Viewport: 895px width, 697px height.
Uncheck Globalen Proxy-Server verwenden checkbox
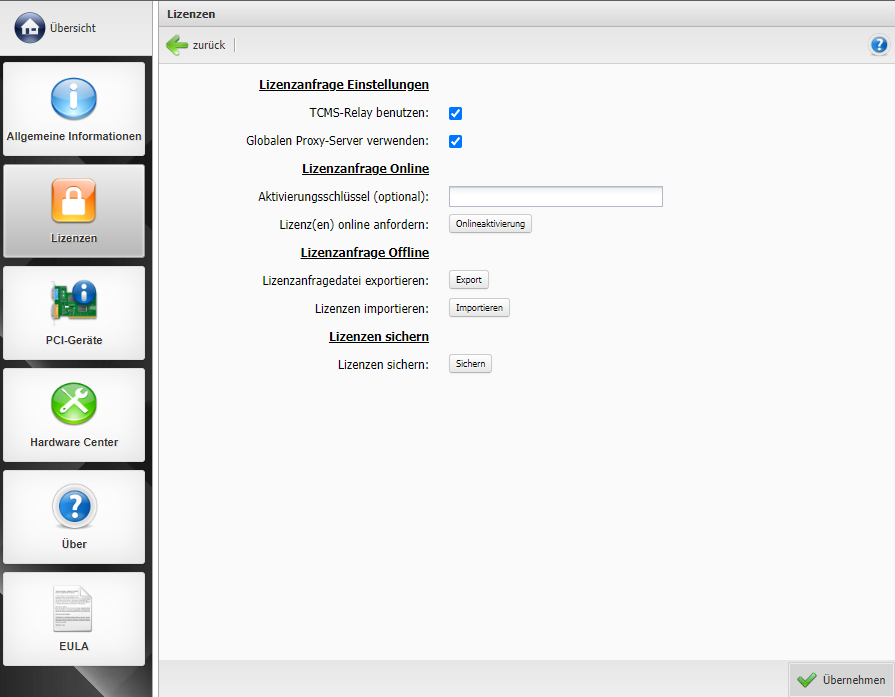pyautogui.click(x=455, y=142)
